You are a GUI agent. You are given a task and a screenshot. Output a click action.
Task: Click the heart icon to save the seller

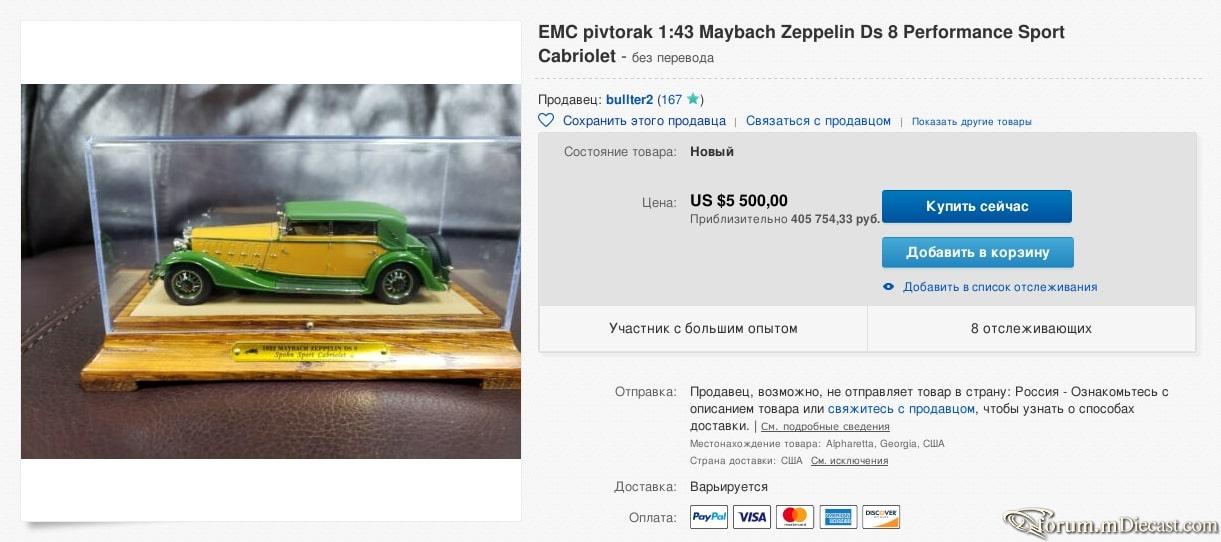546,120
